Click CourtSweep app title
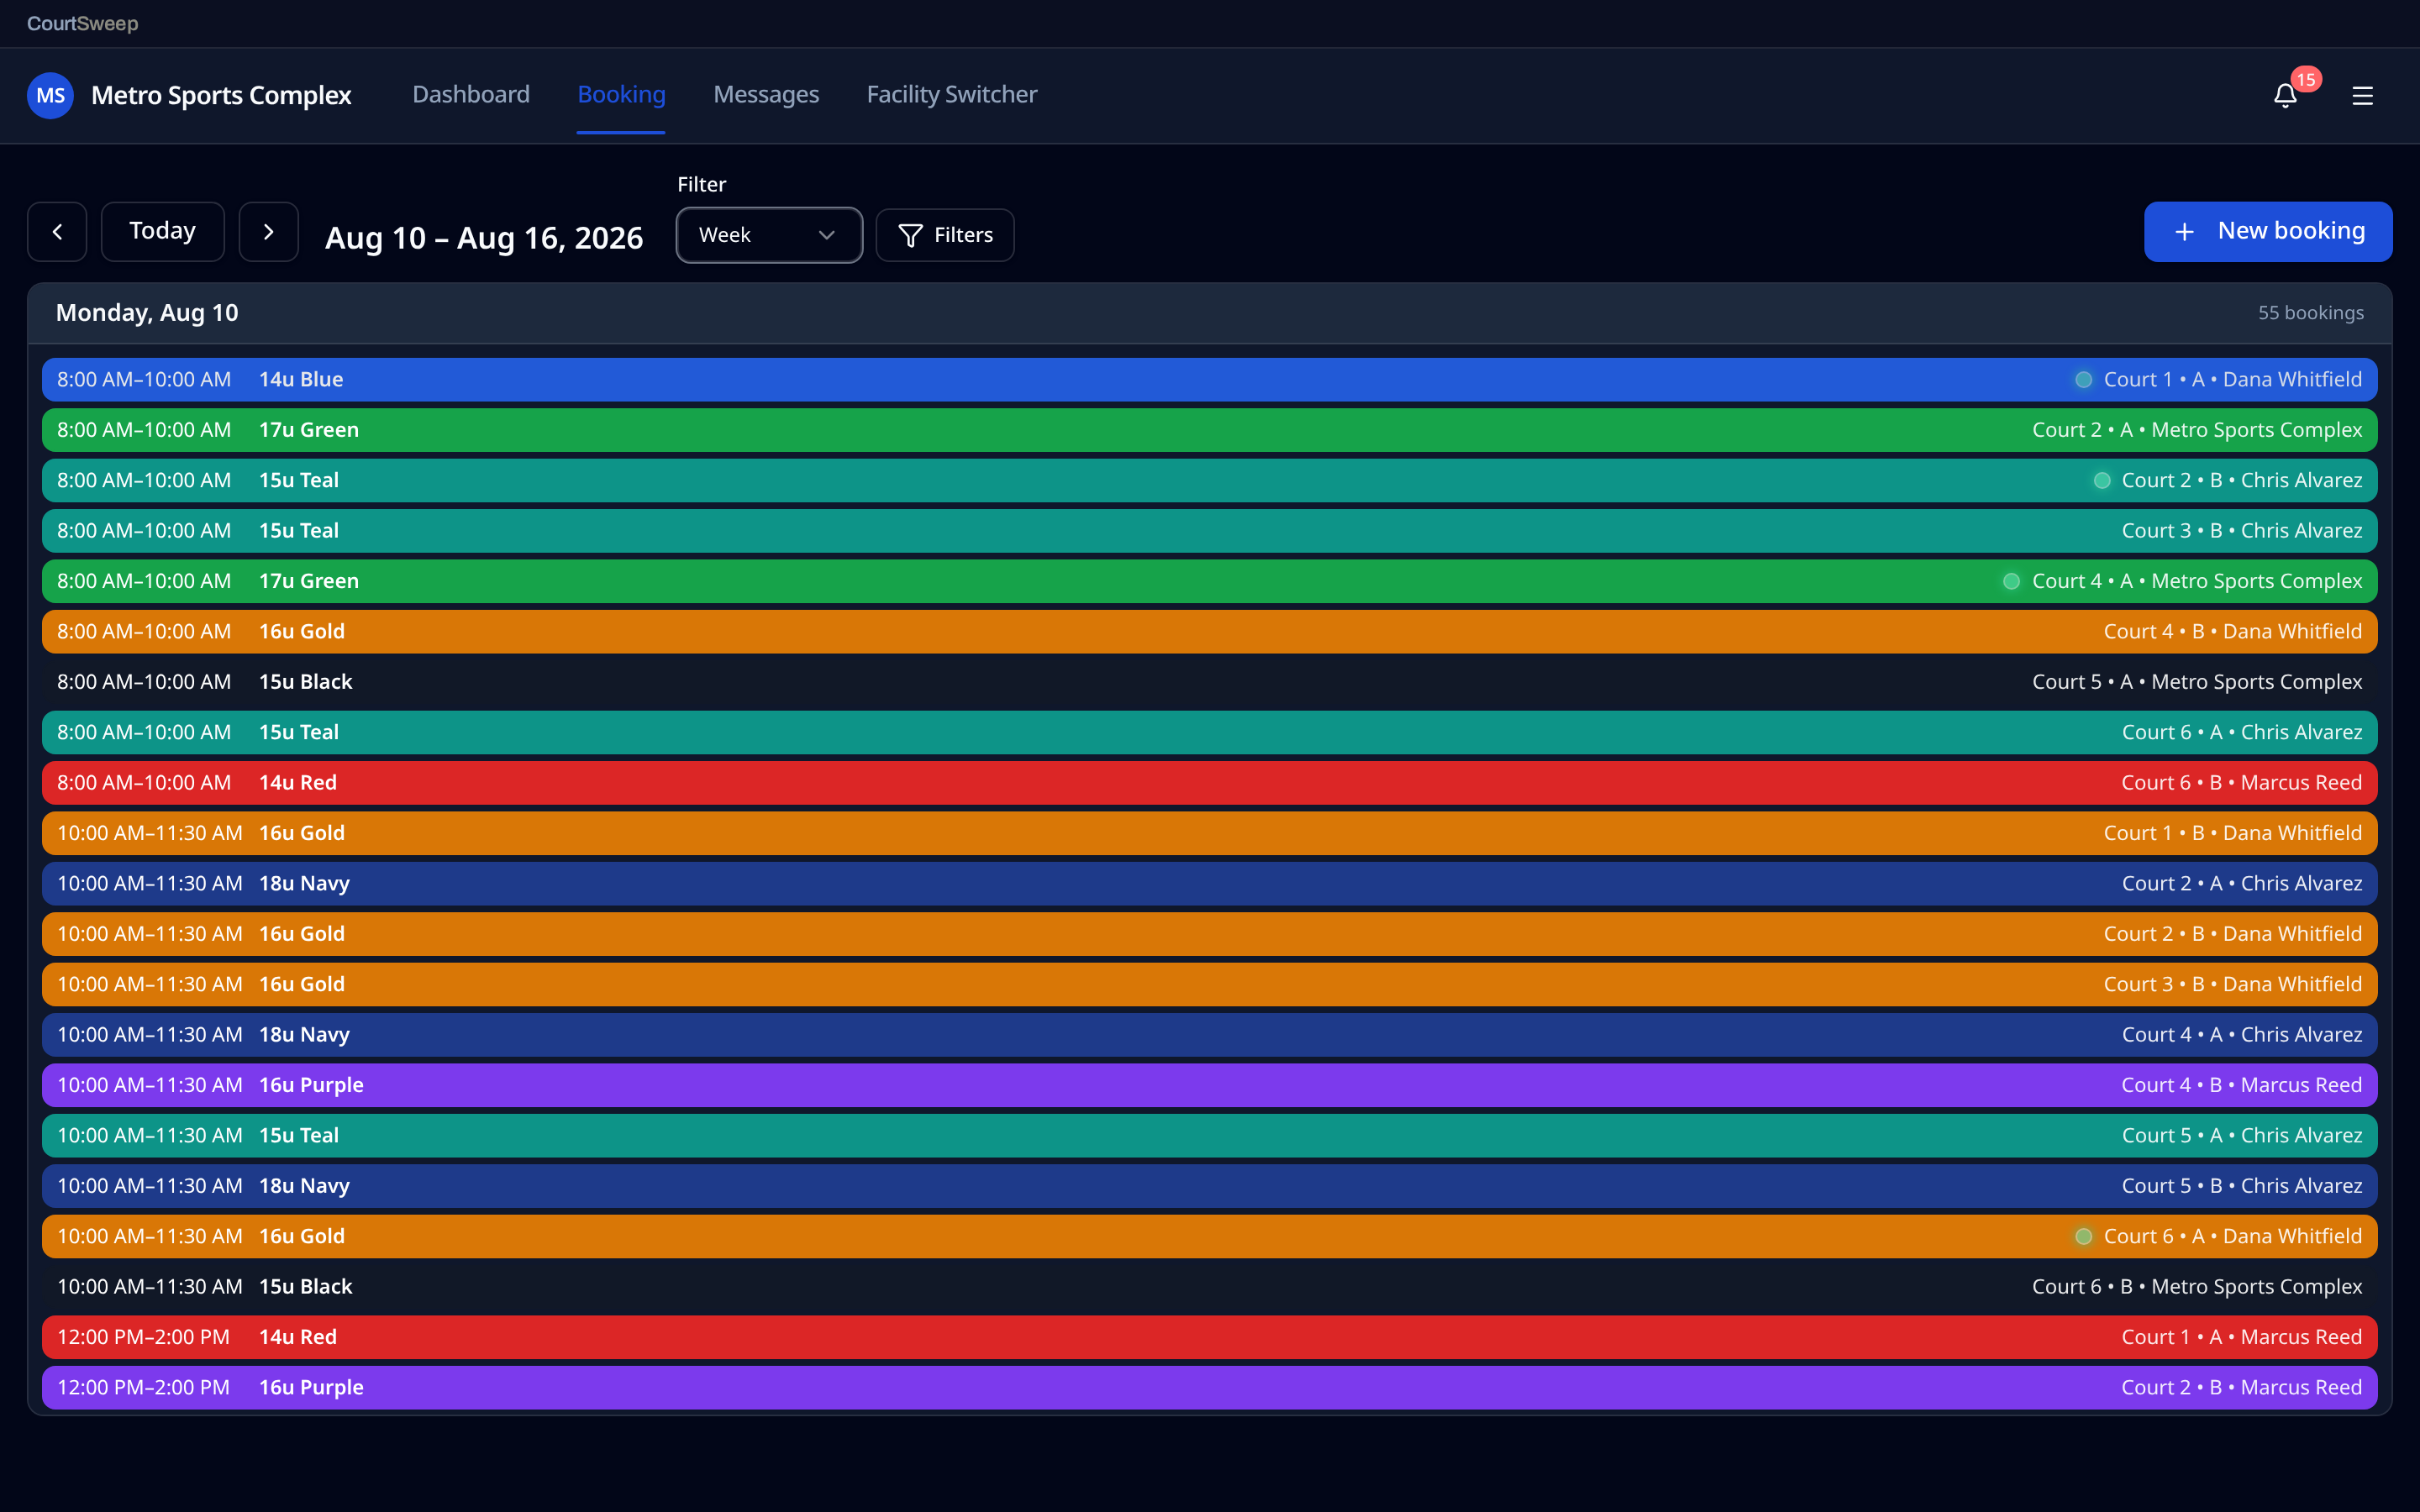 pos(82,23)
